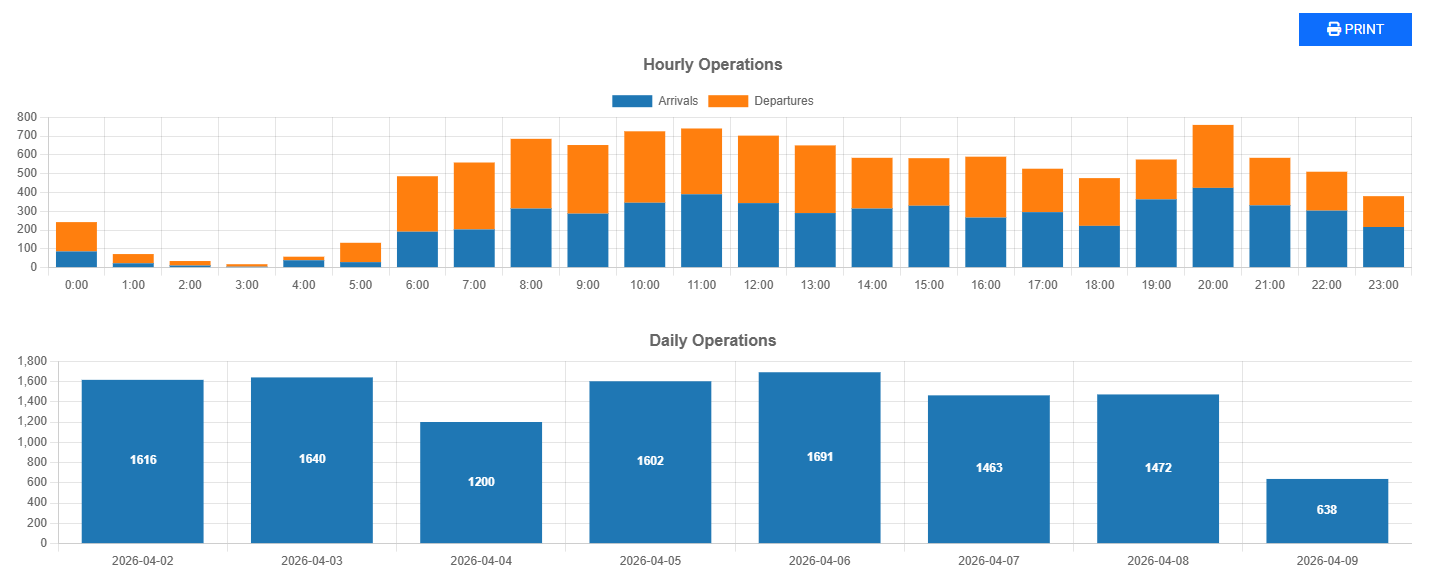Hide the Departures dataset legend label

point(783,101)
